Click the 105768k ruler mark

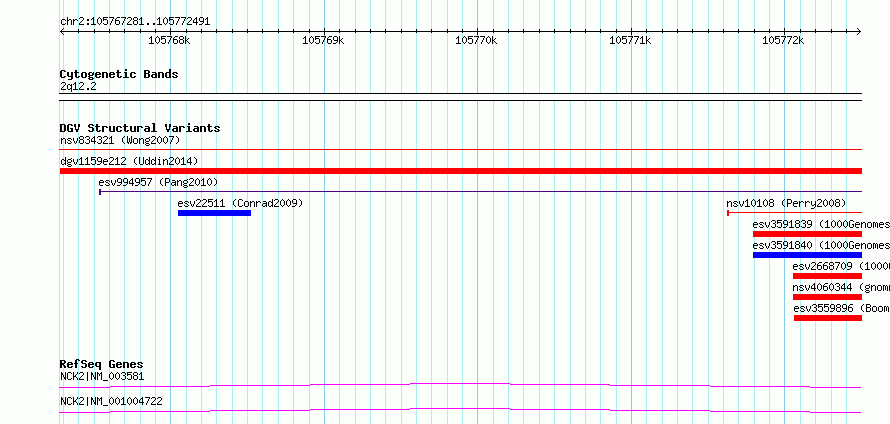169,40
